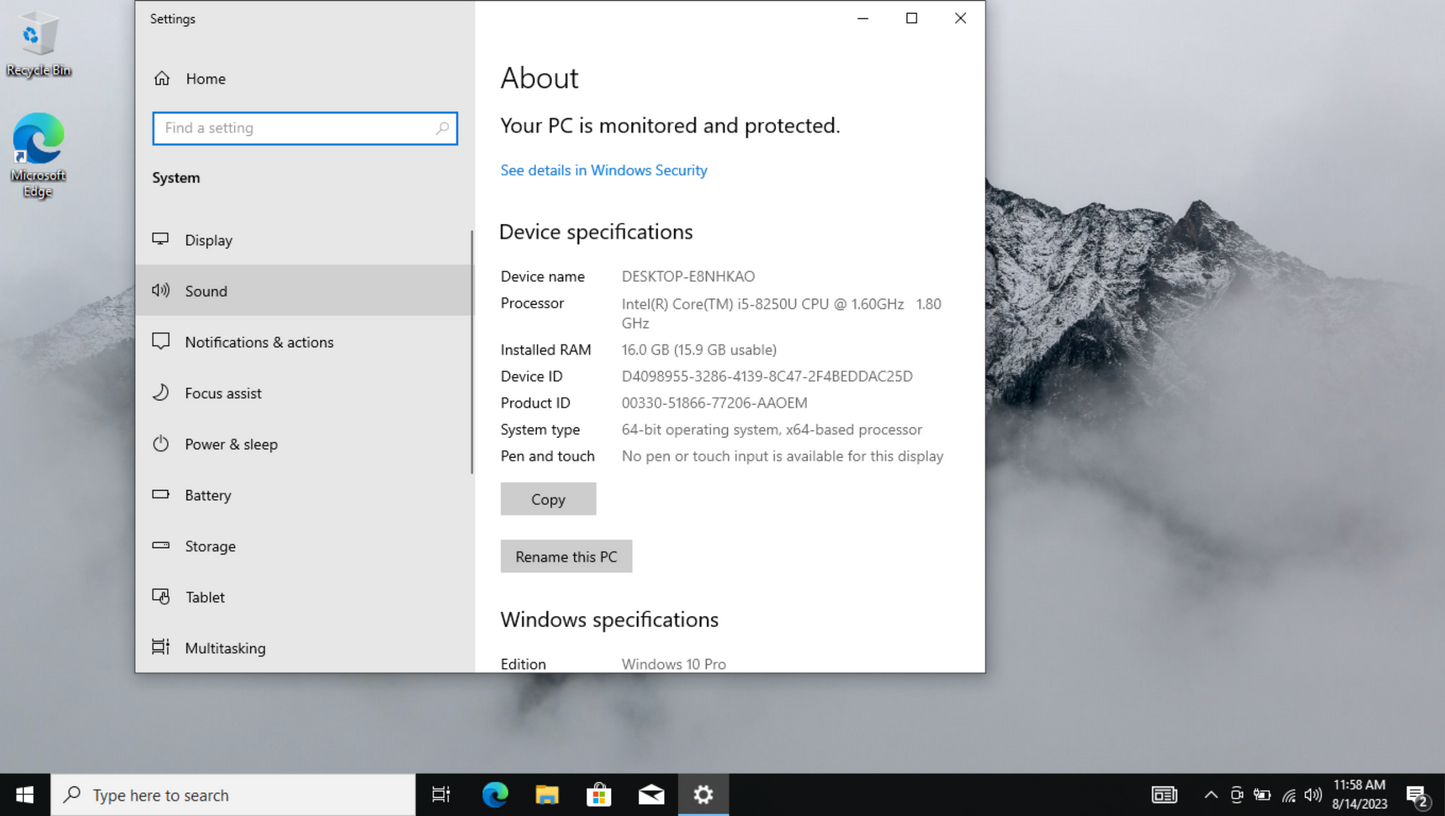This screenshot has width=1445, height=816.
Task: Open the Action Center notifications icon
Action: (x=1416, y=795)
